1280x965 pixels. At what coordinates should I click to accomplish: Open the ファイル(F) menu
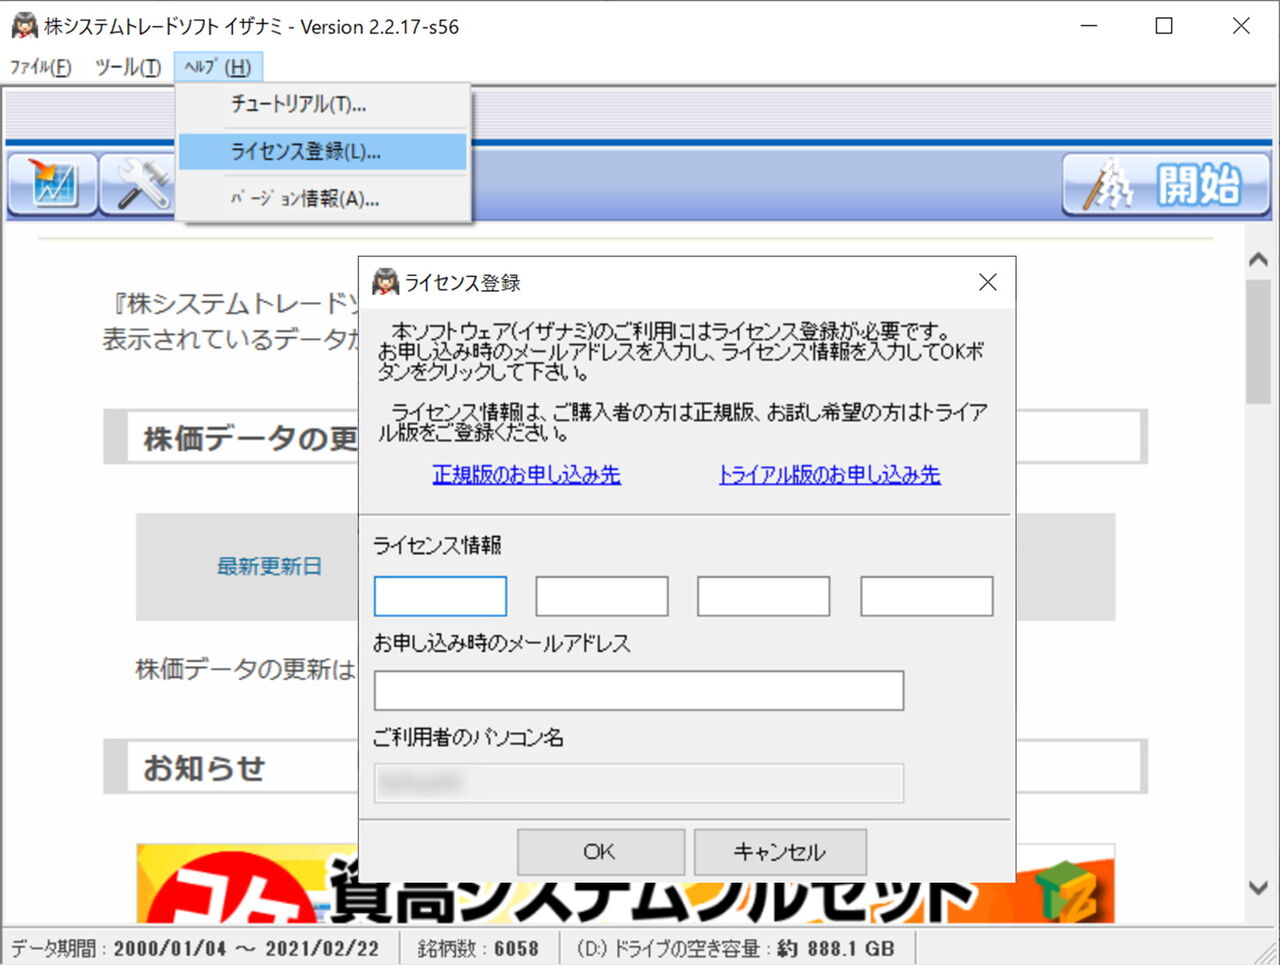click(x=41, y=67)
